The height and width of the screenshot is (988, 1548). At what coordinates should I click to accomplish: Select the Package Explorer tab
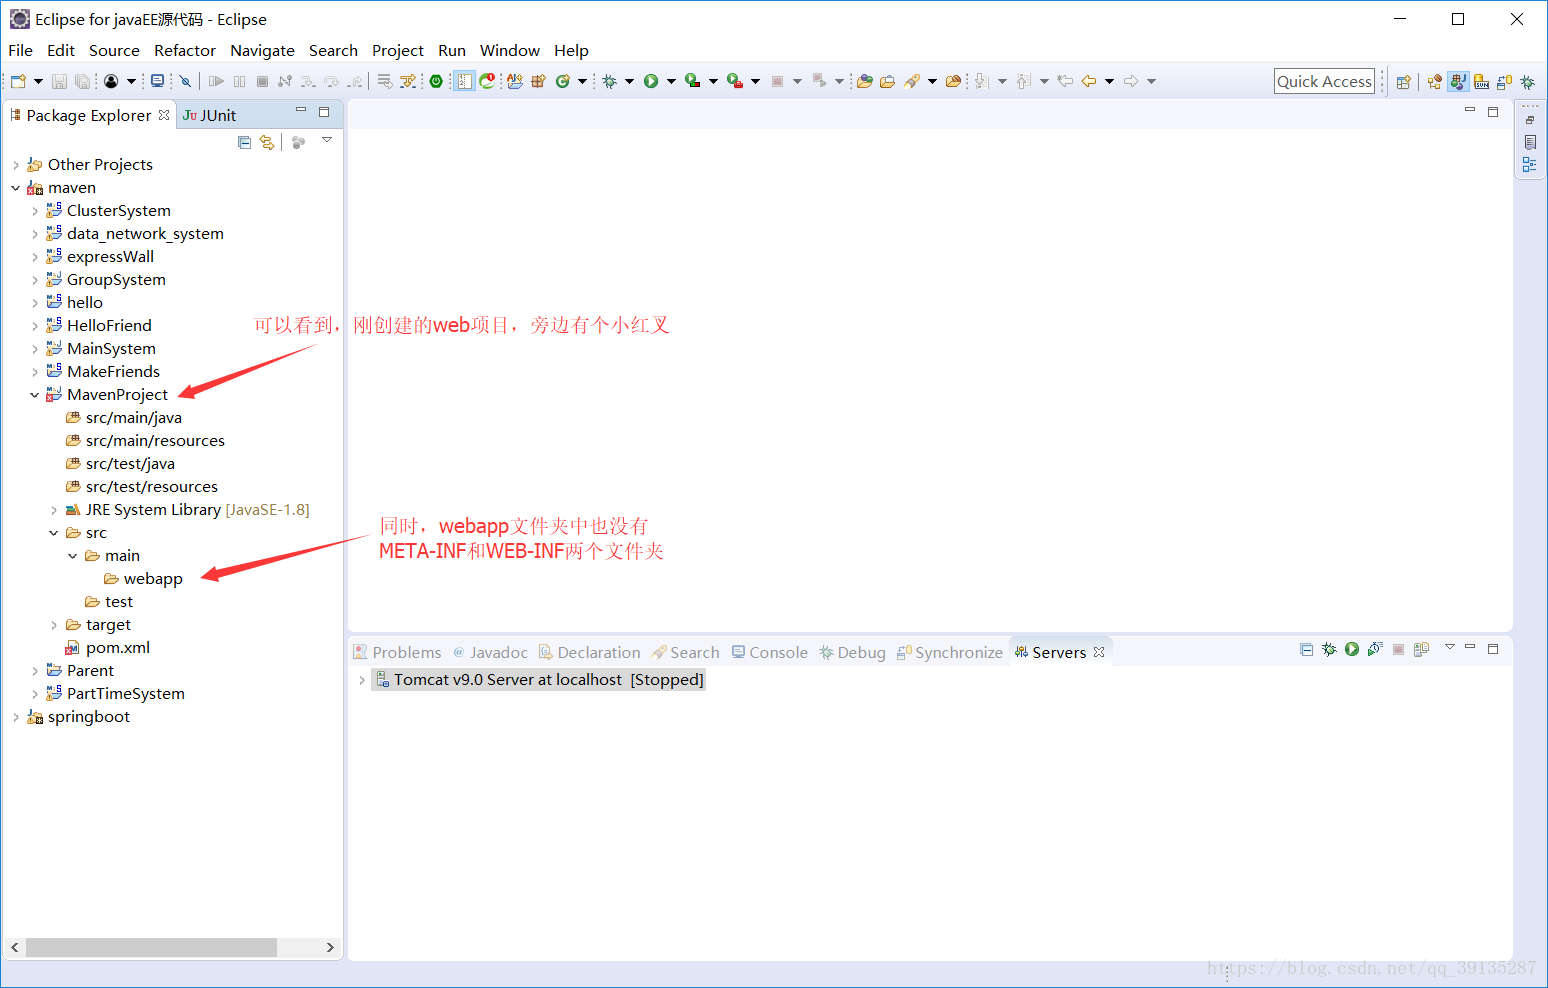click(x=89, y=115)
